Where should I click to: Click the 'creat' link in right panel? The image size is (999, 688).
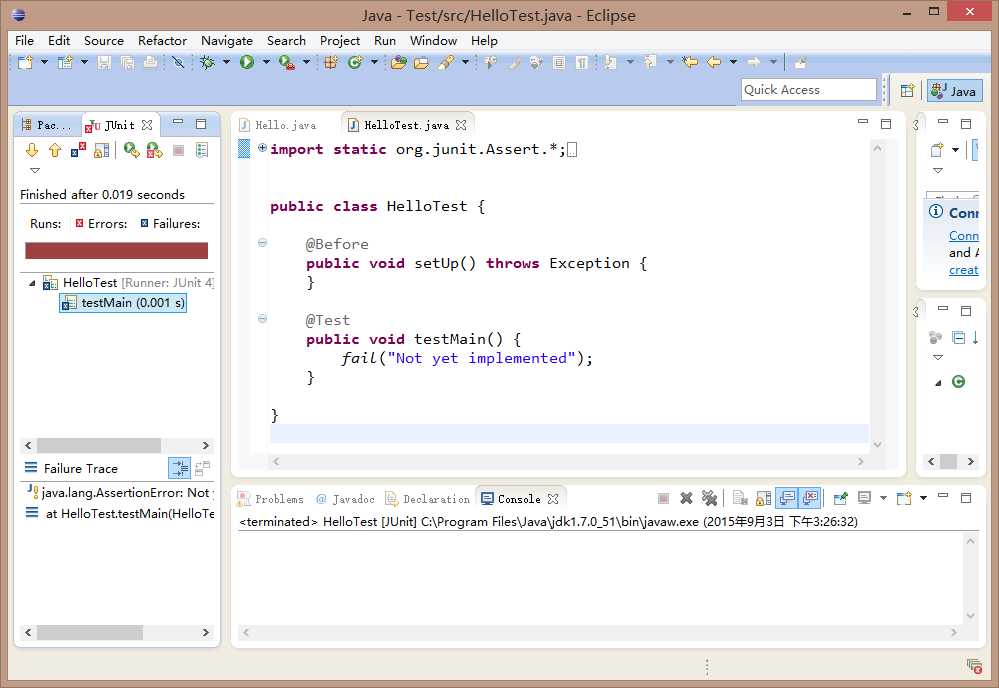point(963,270)
